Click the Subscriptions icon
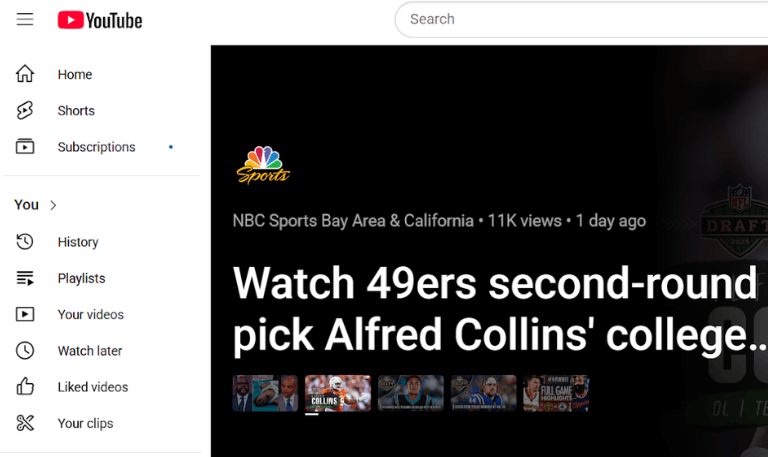Image resolution: width=768 pixels, height=457 pixels. 25,147
